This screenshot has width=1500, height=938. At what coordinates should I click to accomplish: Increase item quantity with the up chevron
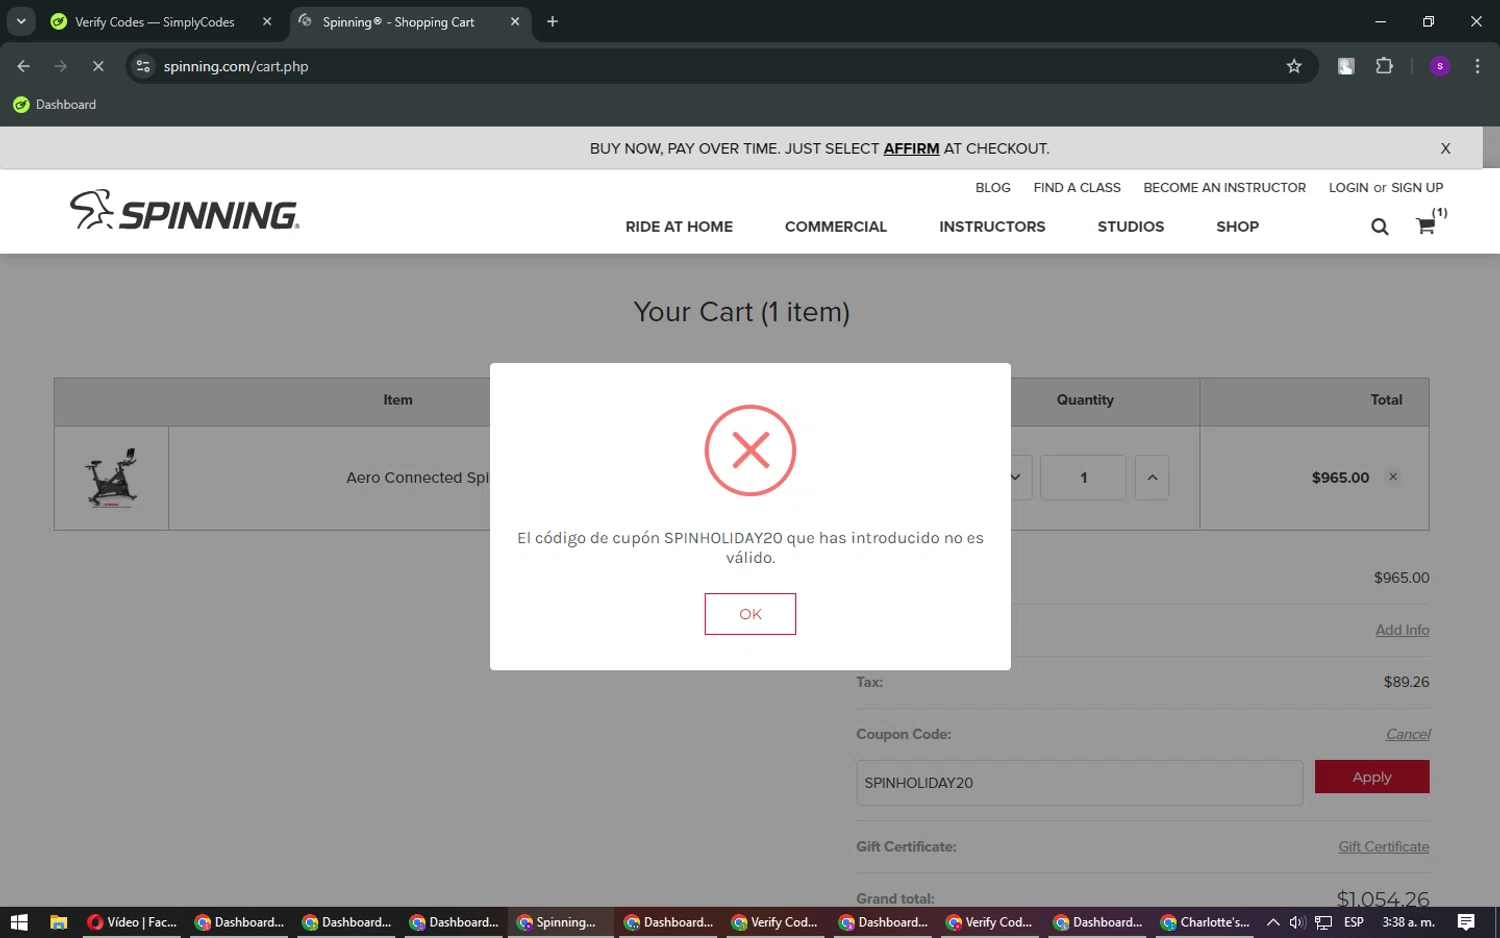pos(1152,478)
